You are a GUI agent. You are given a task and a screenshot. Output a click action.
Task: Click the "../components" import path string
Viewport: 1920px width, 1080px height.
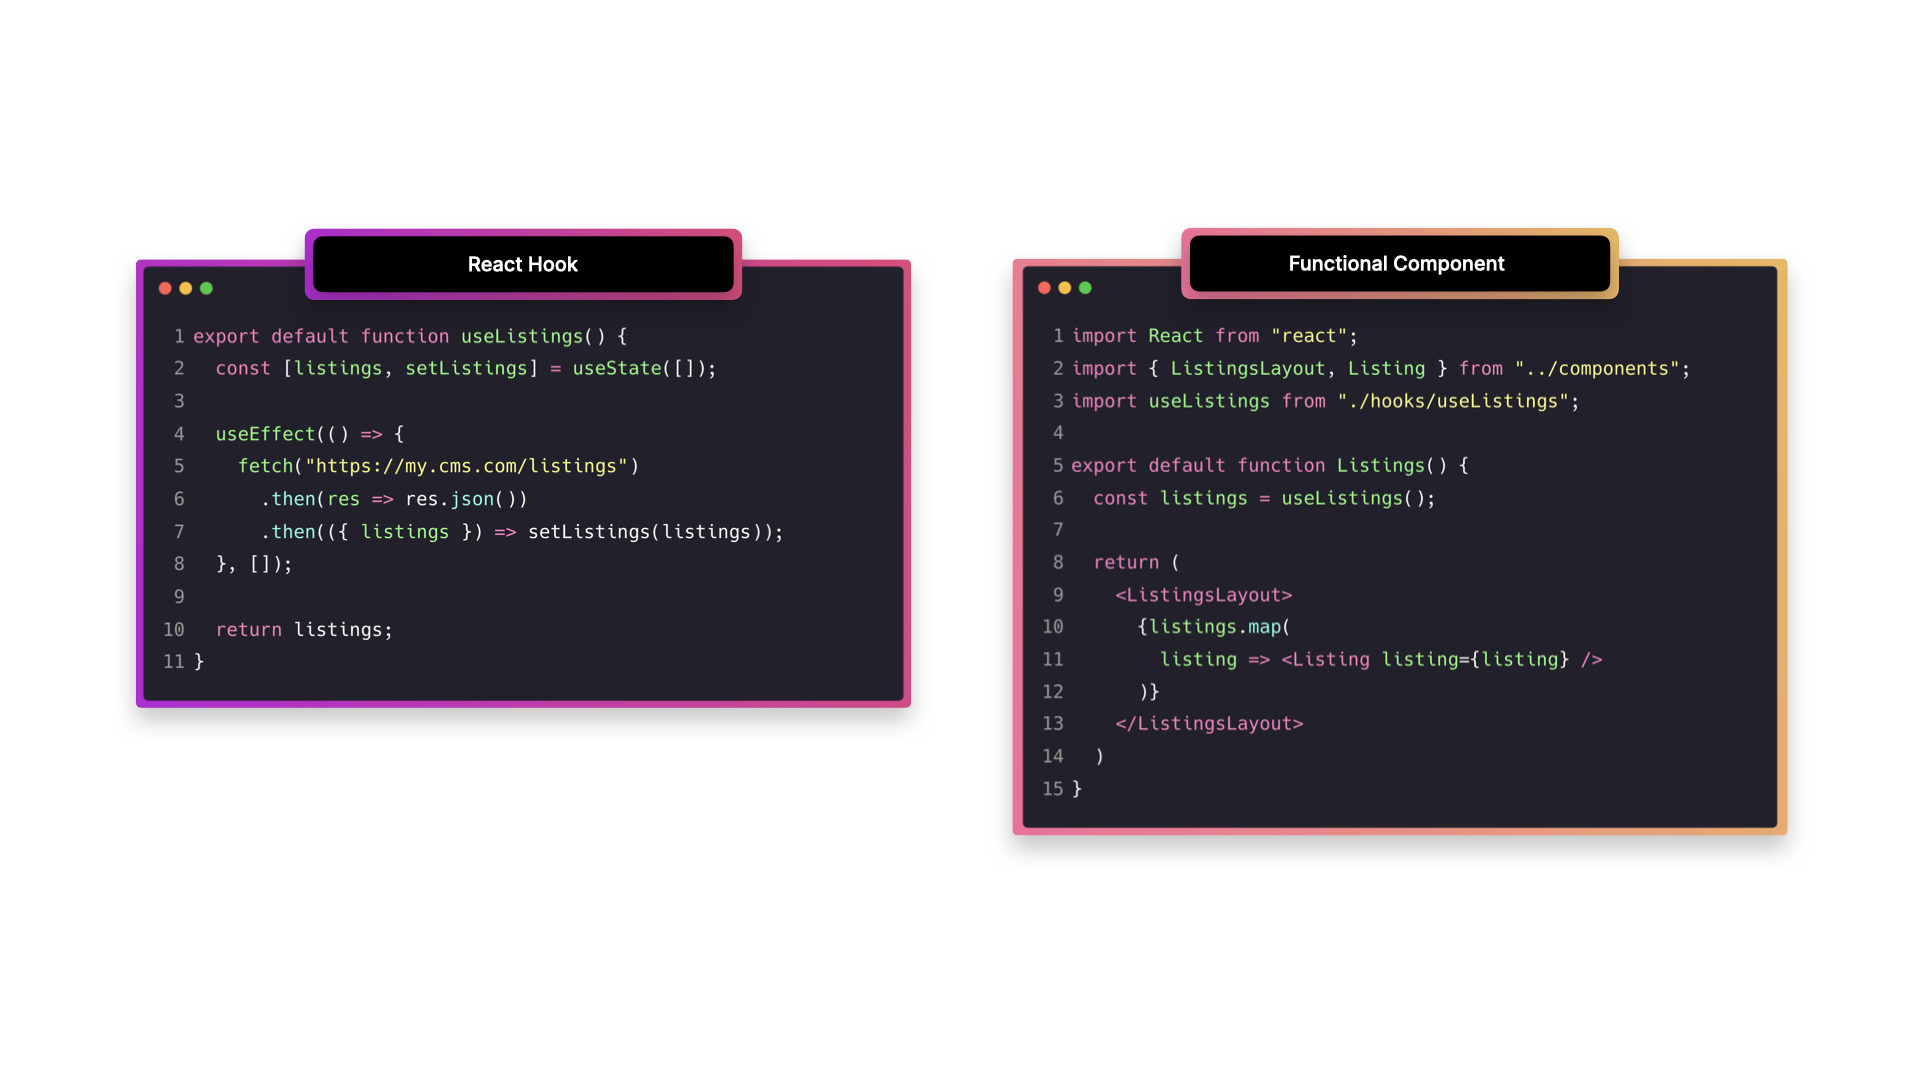pyautogui.click(x=1596, y=369)
